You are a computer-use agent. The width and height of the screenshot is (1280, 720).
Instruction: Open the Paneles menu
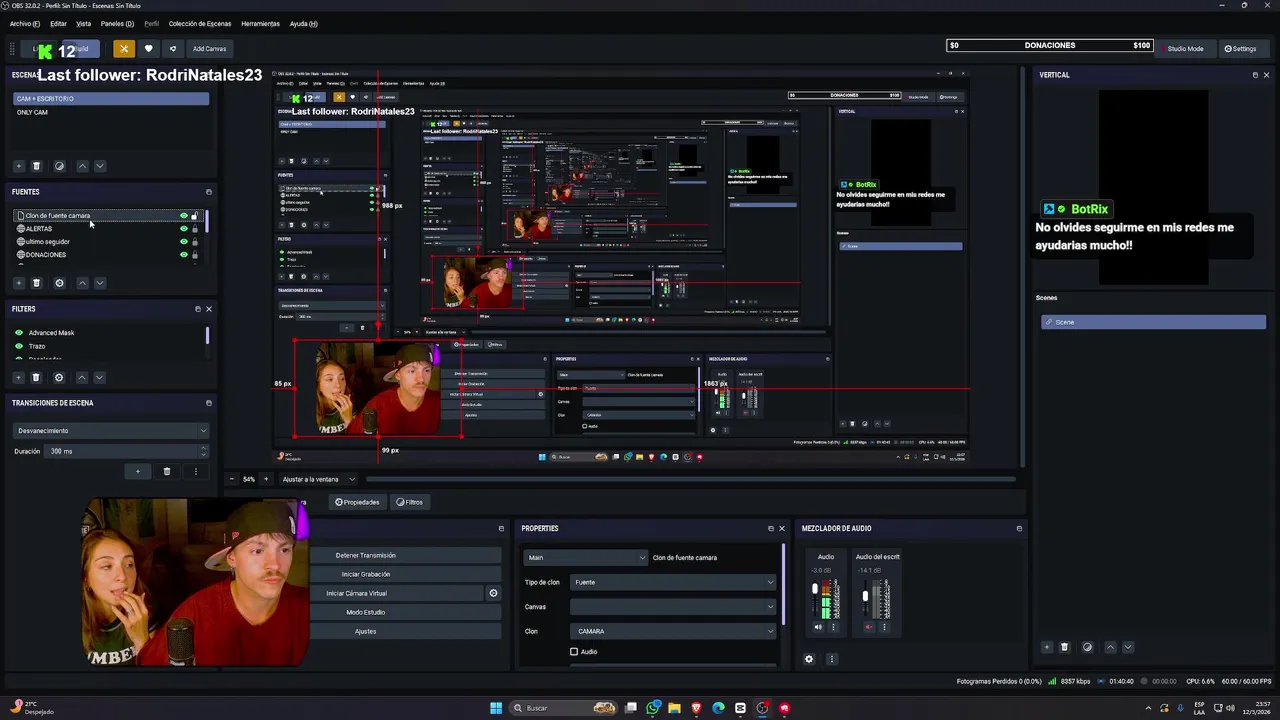117,23
